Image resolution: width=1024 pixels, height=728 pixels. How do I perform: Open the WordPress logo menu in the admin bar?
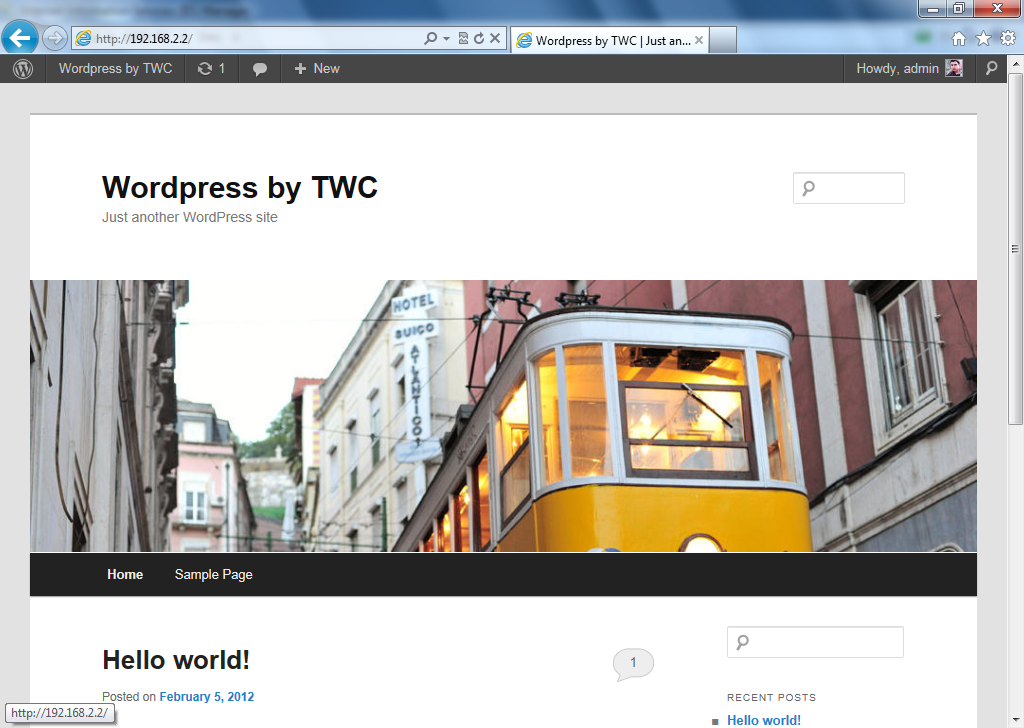tap(23, 69)
